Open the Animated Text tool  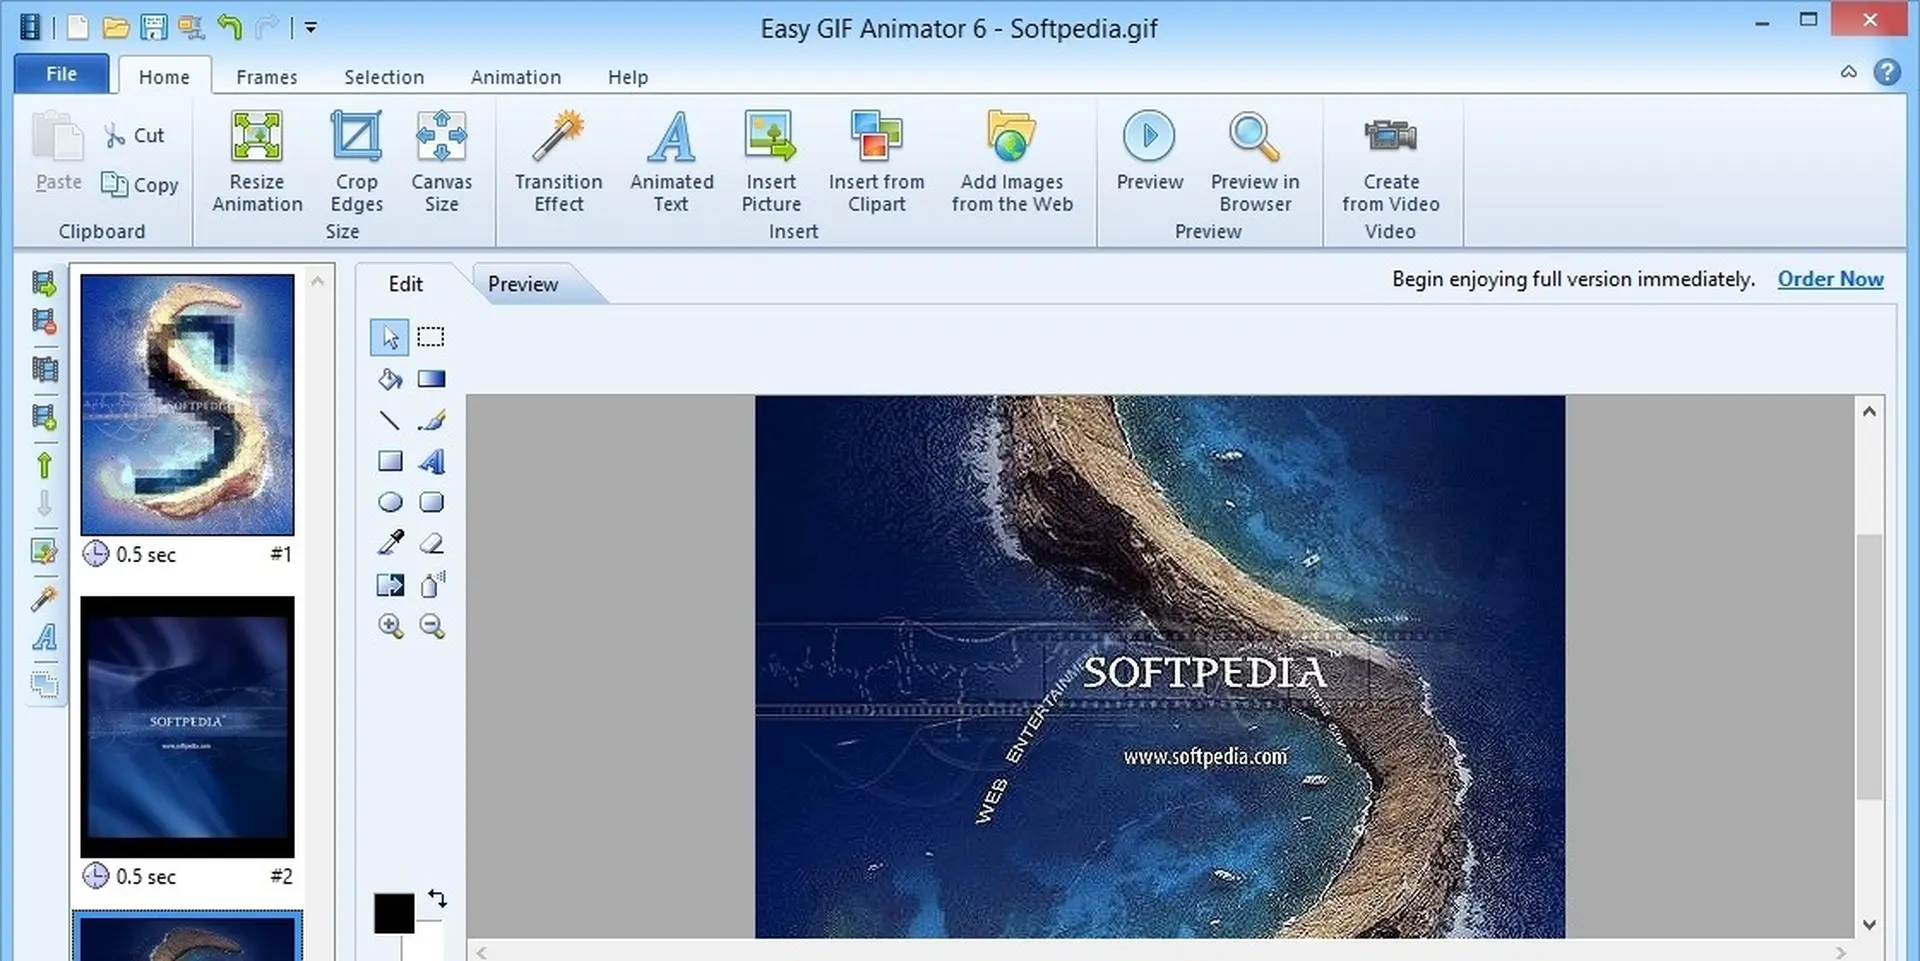(x=670, y=160)
